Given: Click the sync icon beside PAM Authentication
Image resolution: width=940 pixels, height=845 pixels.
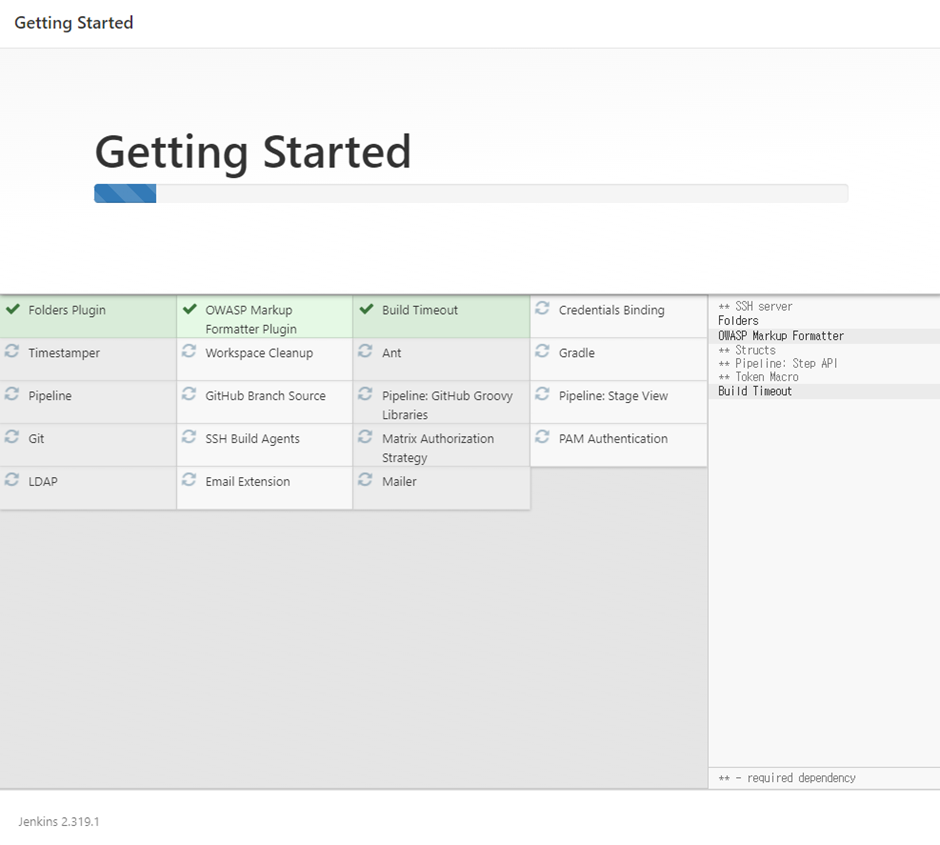Looking at the screenshot, I should click(x=543, y=437).
